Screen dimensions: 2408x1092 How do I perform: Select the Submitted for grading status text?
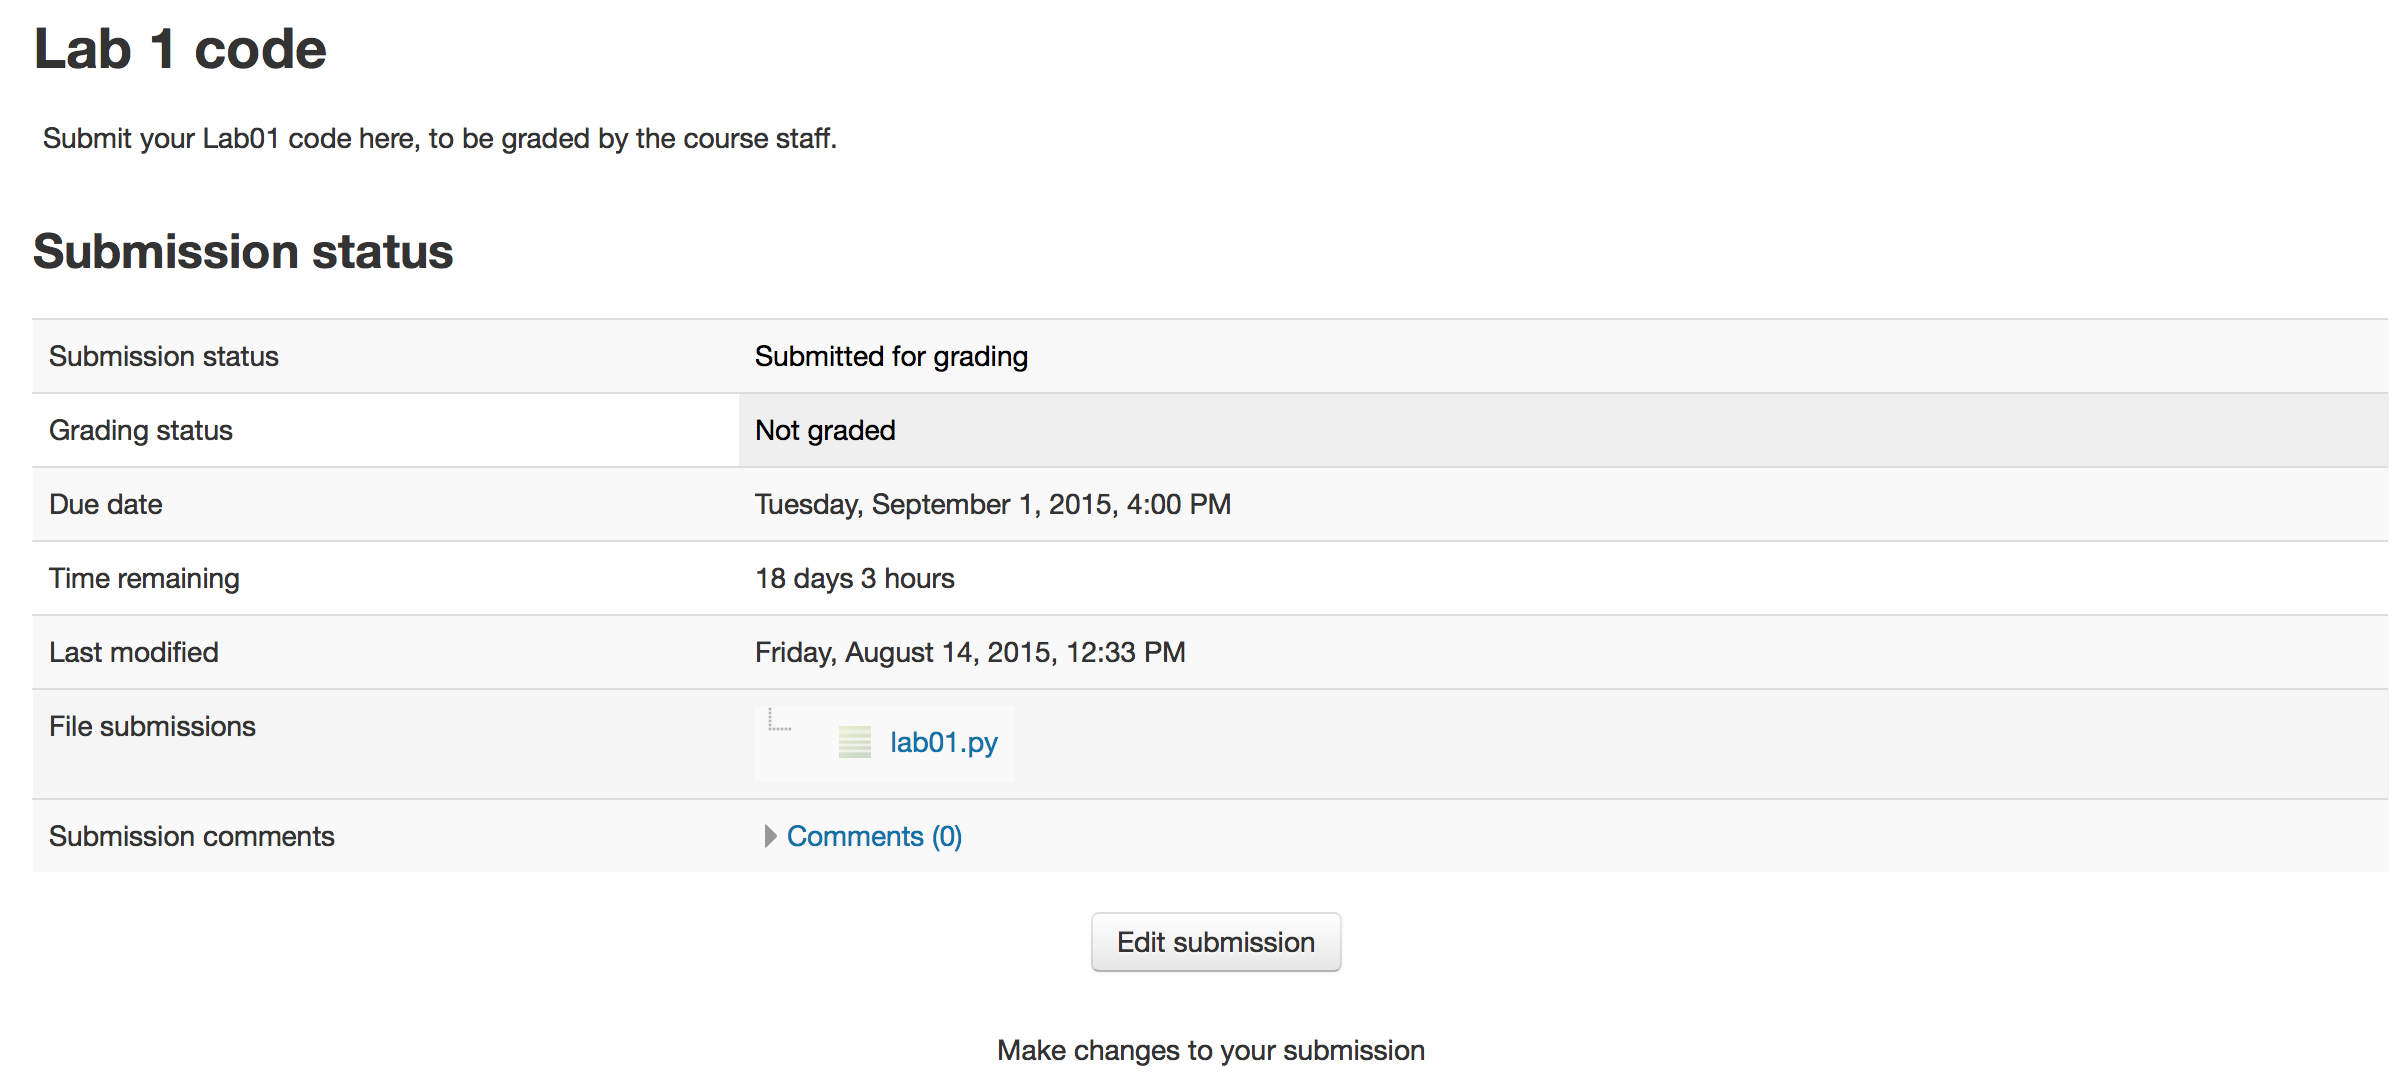point(890,356)
